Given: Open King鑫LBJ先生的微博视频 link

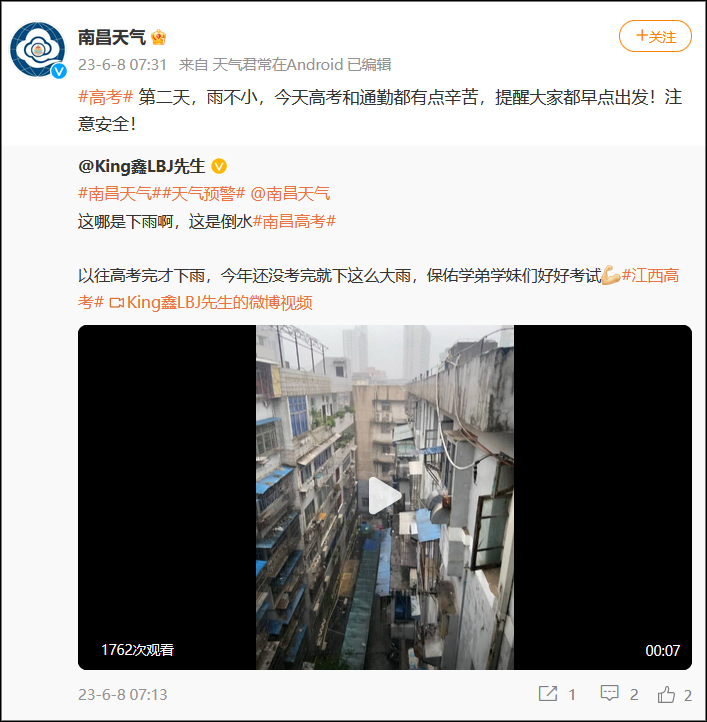Looking at the screenshot, I should click(219, 303).
